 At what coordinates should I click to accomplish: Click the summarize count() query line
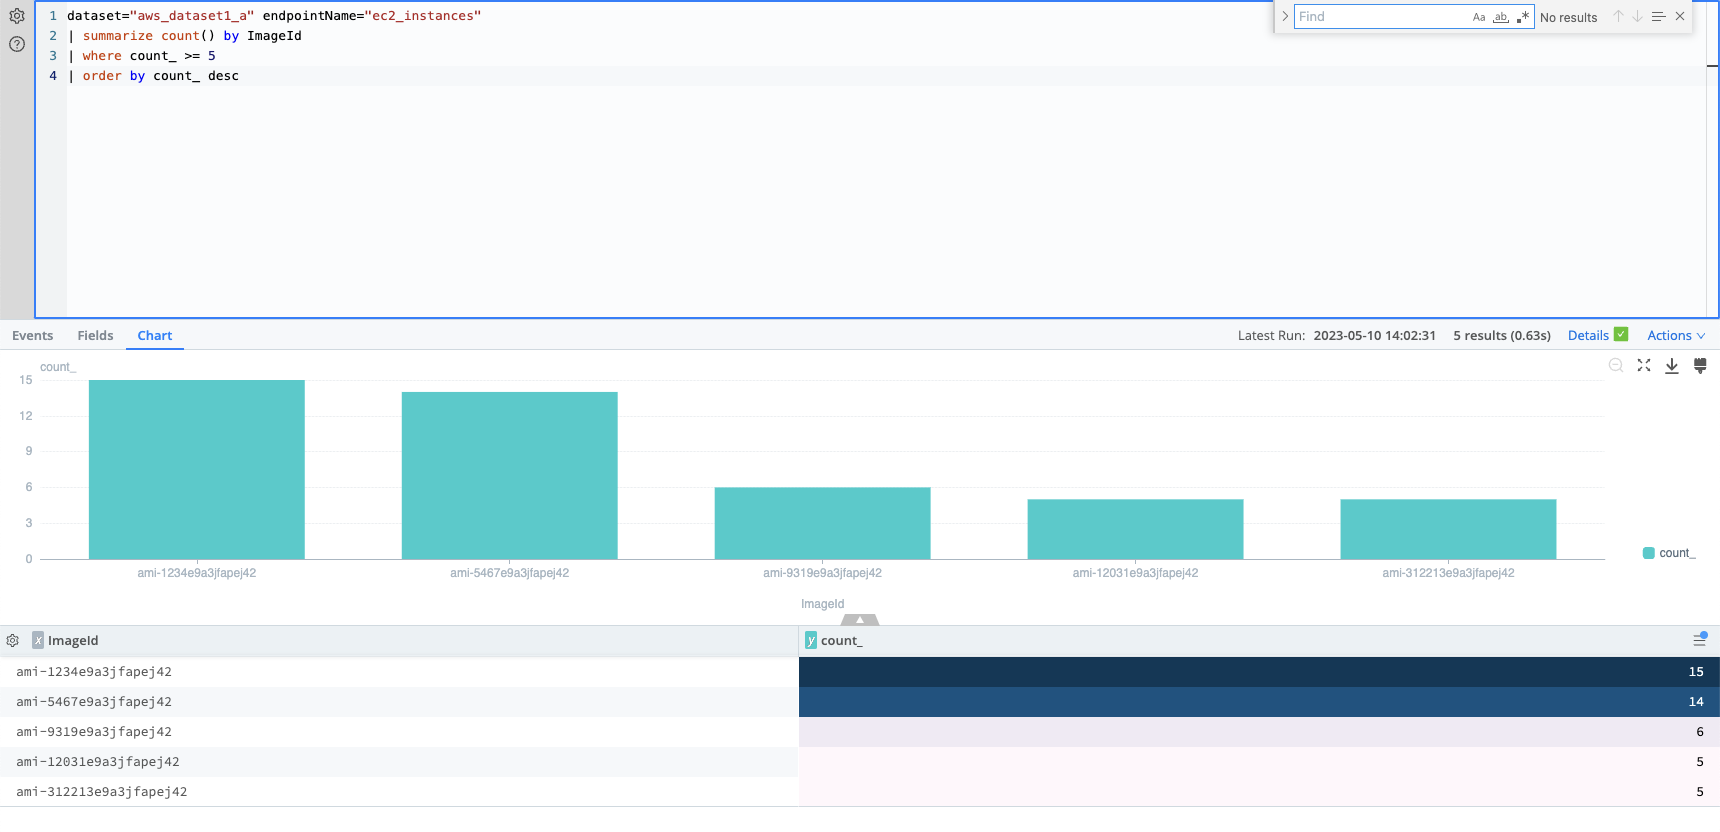click(185, 36)
